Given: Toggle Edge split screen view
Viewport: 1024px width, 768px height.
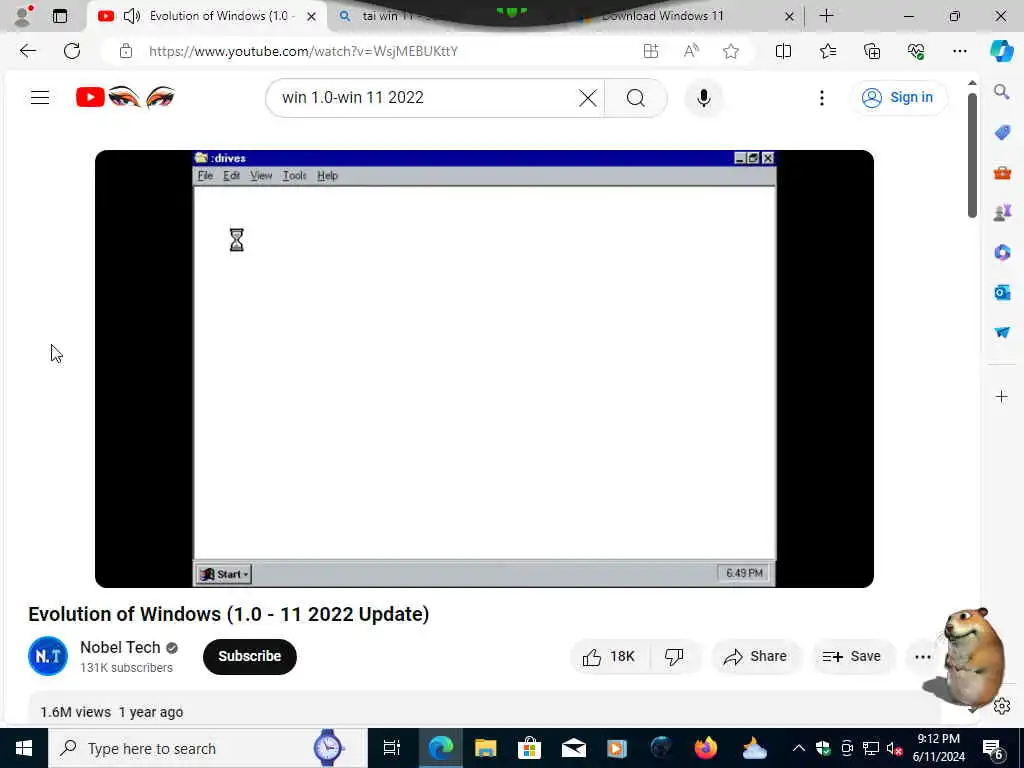Looking at the screenshot, I should point(783,51).
